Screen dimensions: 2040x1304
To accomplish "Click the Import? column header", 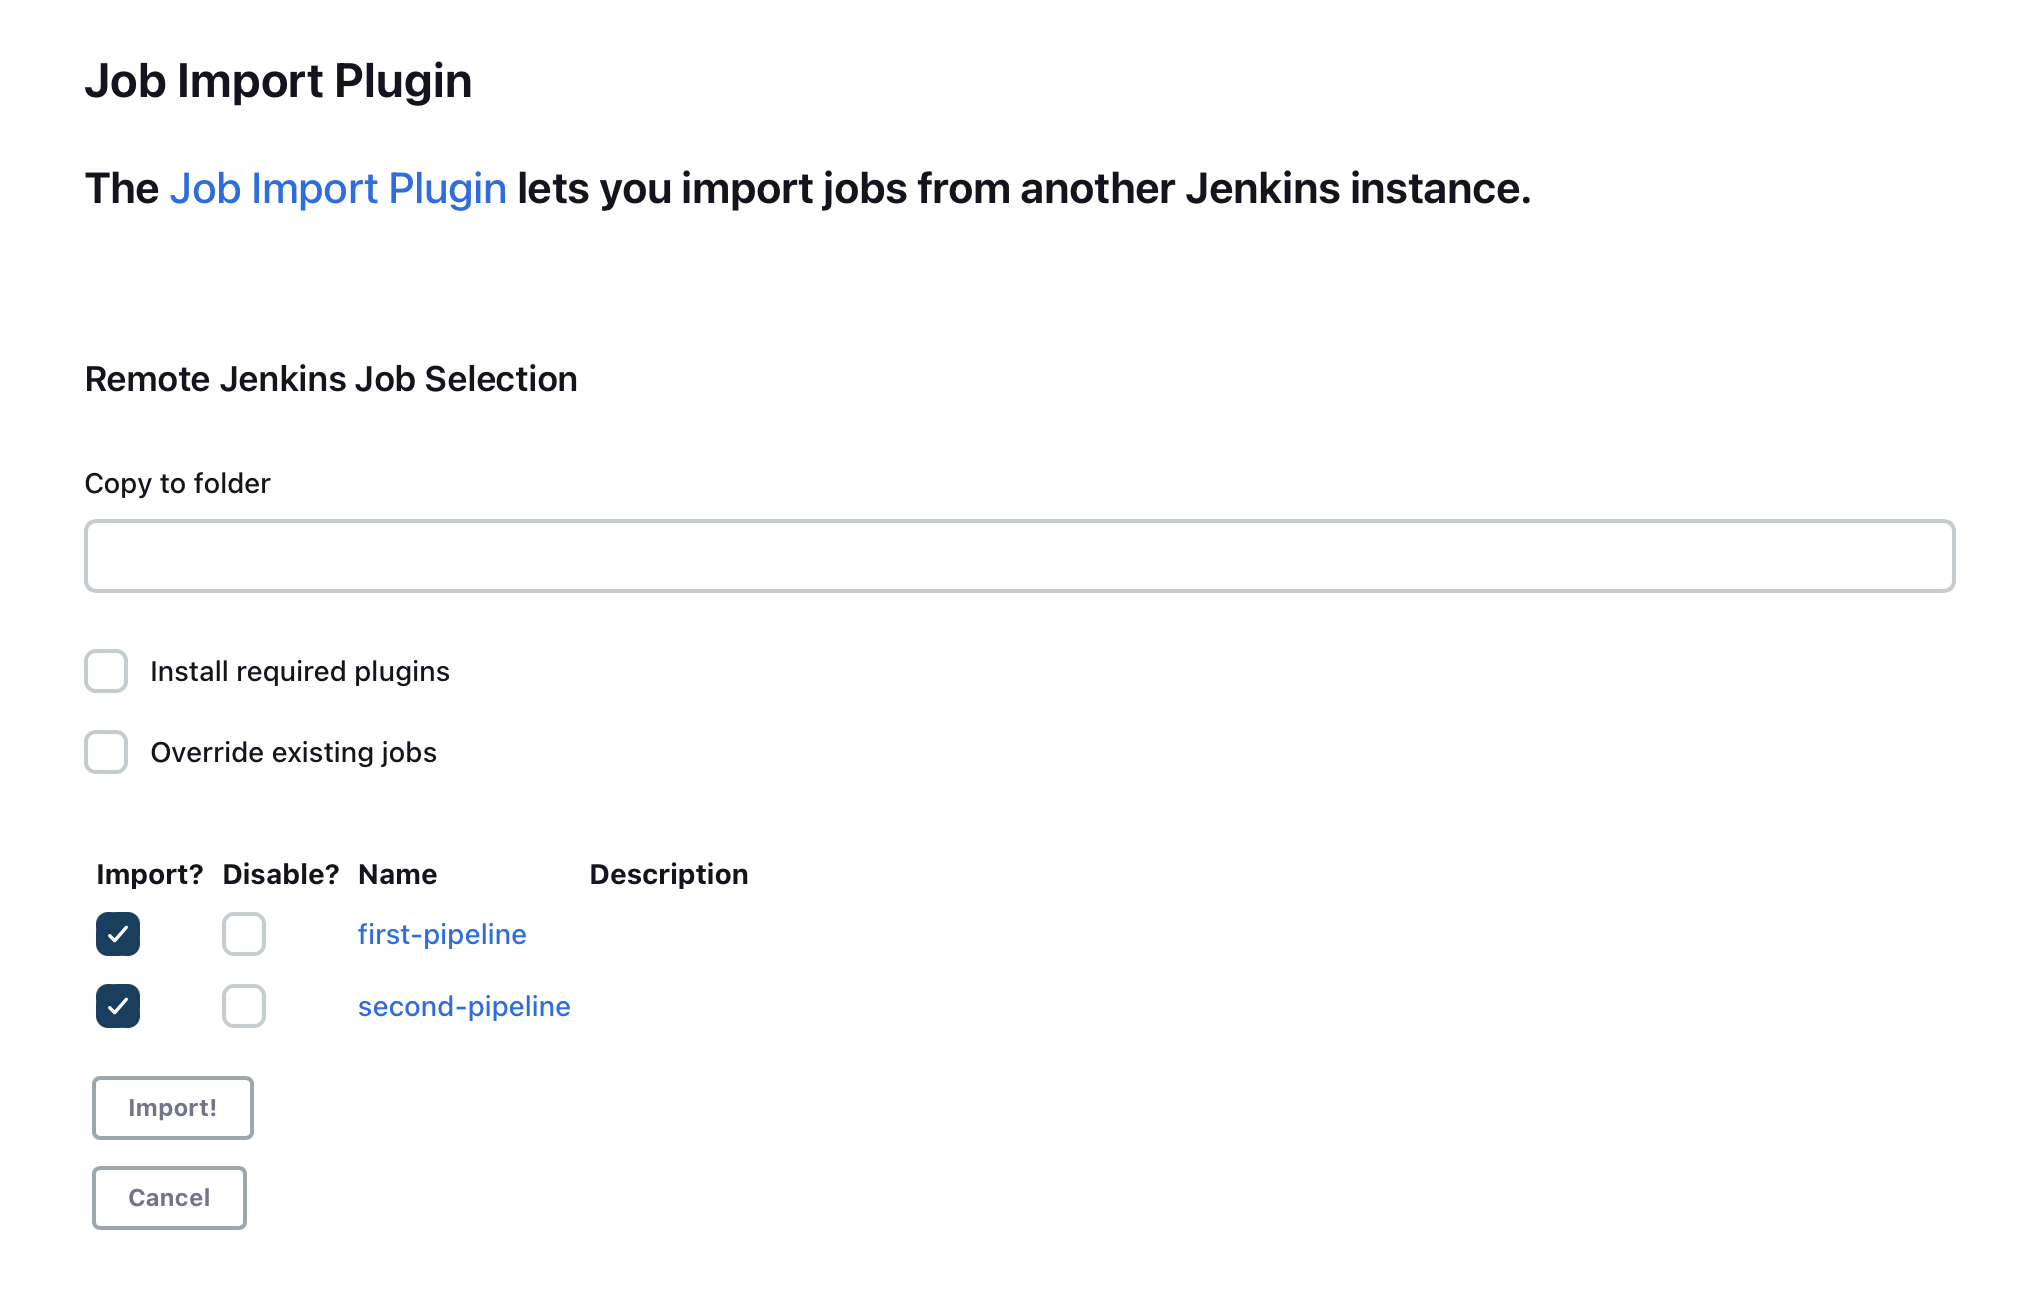I will [x=149, y=874].
